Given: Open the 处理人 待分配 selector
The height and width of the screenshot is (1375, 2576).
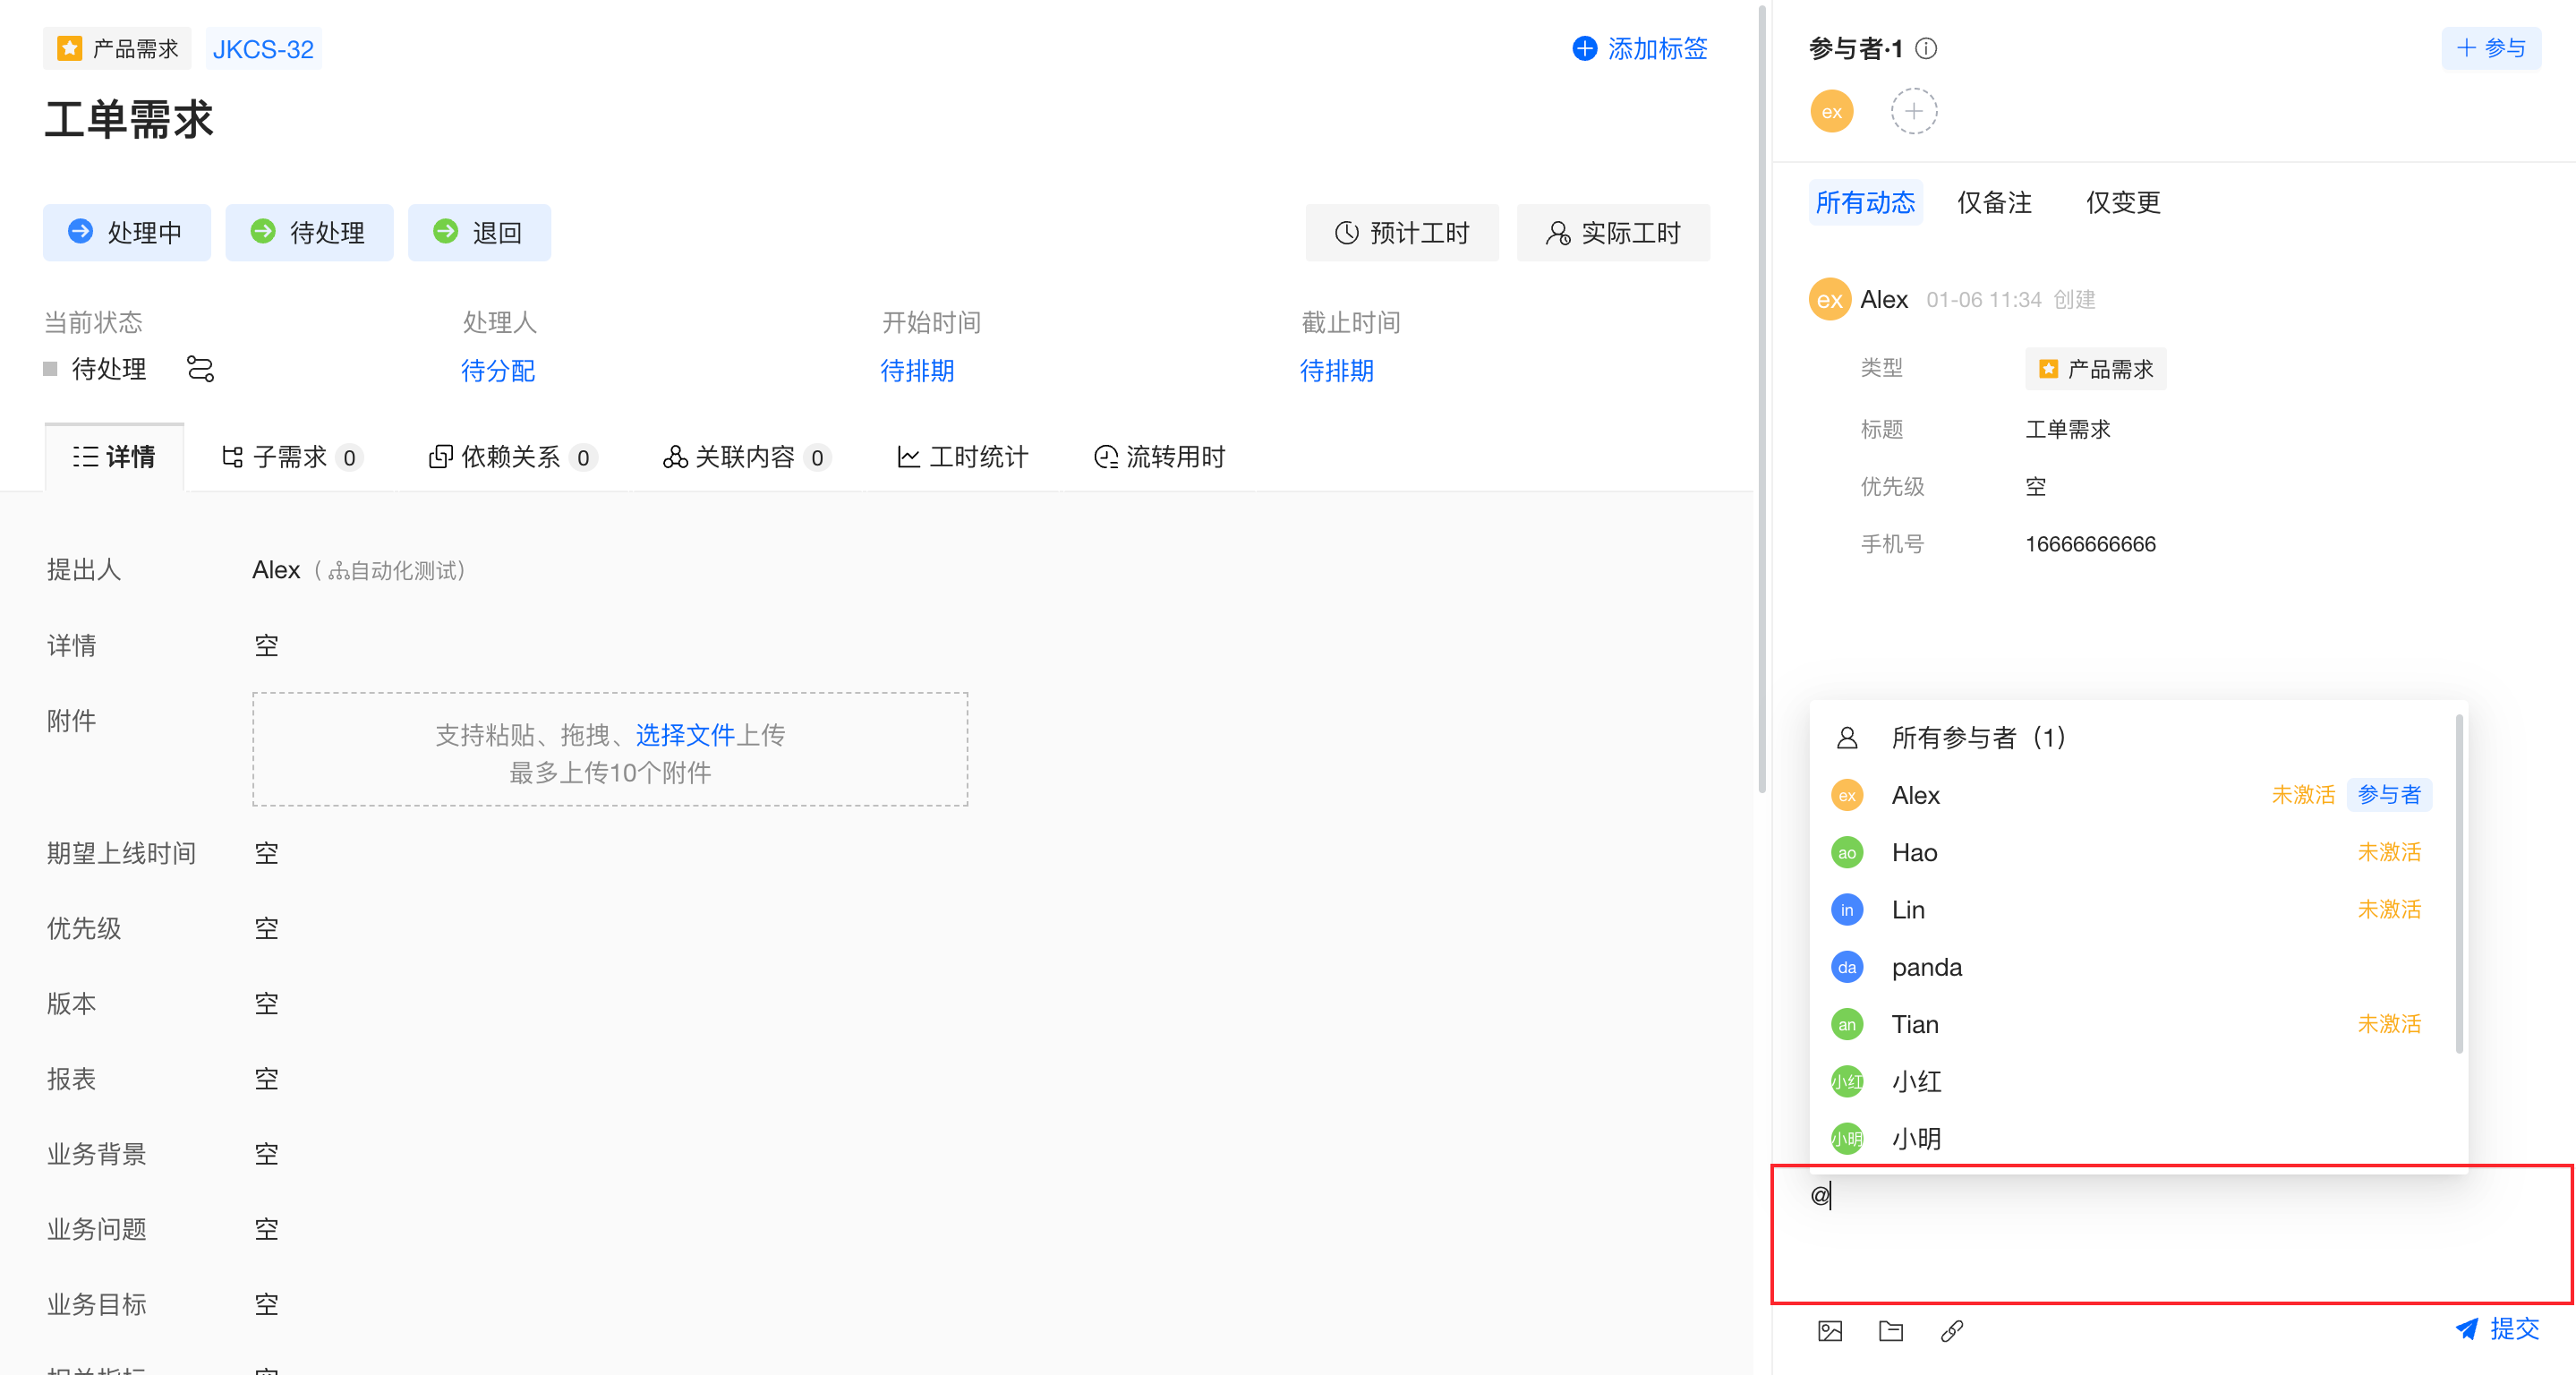Looking at the screenshot, I should [497, 371].
